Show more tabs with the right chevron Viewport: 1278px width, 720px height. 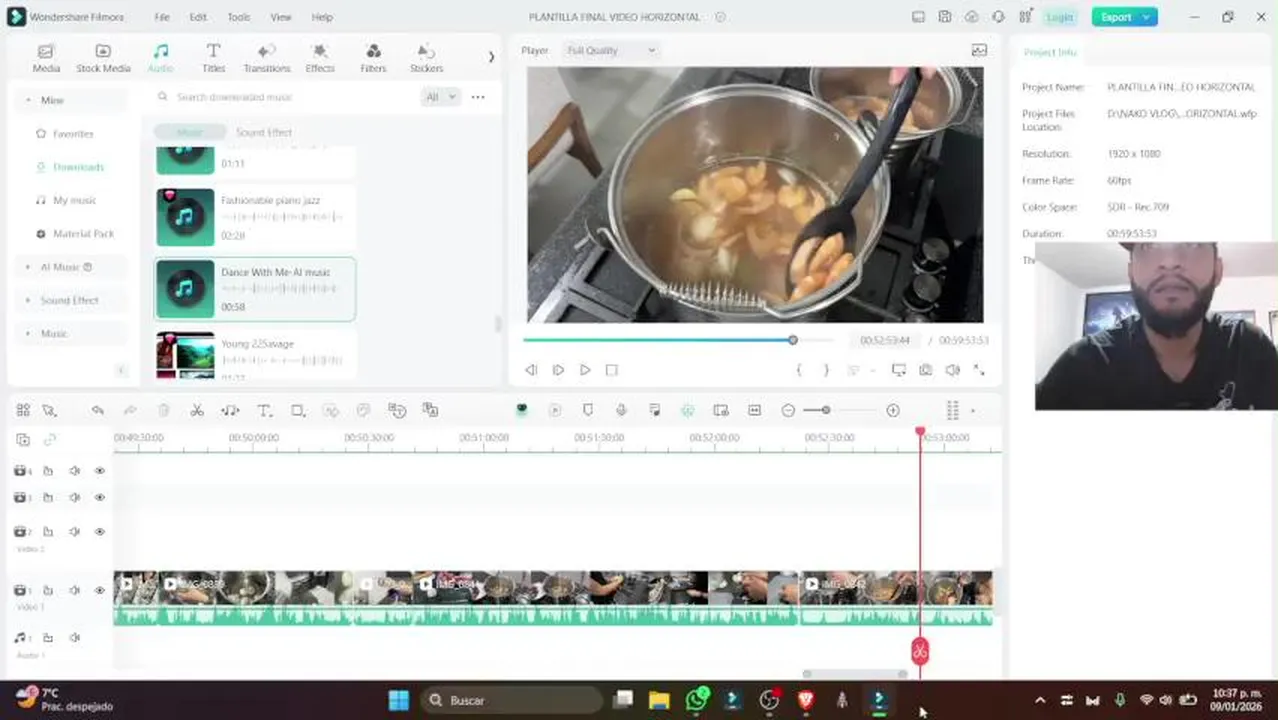click(x=491, y=57)
